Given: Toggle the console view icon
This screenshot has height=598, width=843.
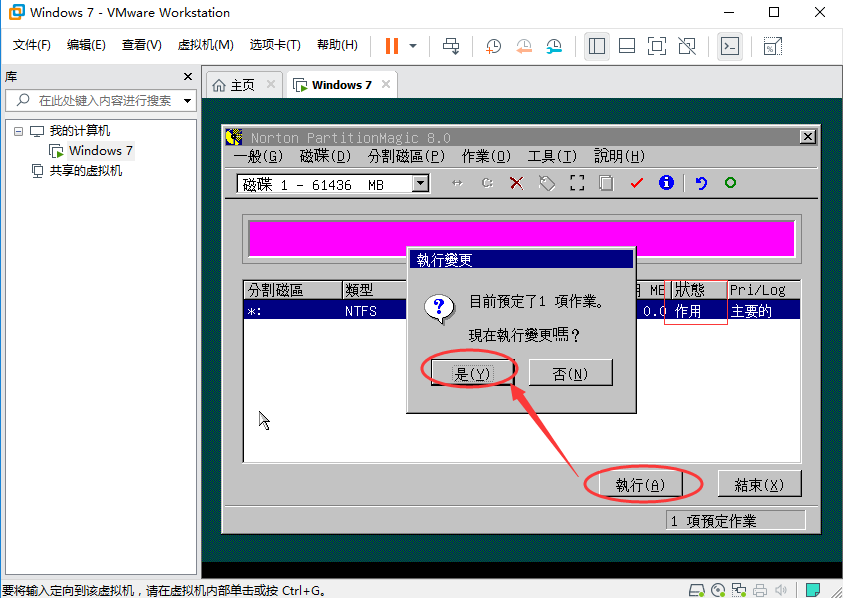Looking at the screenshot, I should [730, 46].
